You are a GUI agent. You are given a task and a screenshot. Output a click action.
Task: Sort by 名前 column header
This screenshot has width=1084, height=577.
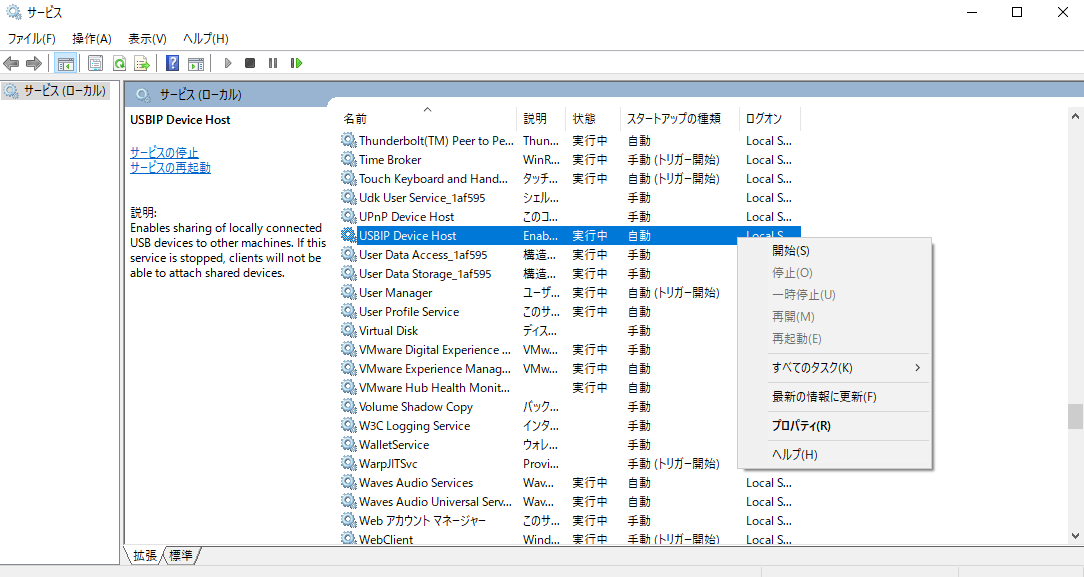tap(428, 119)
